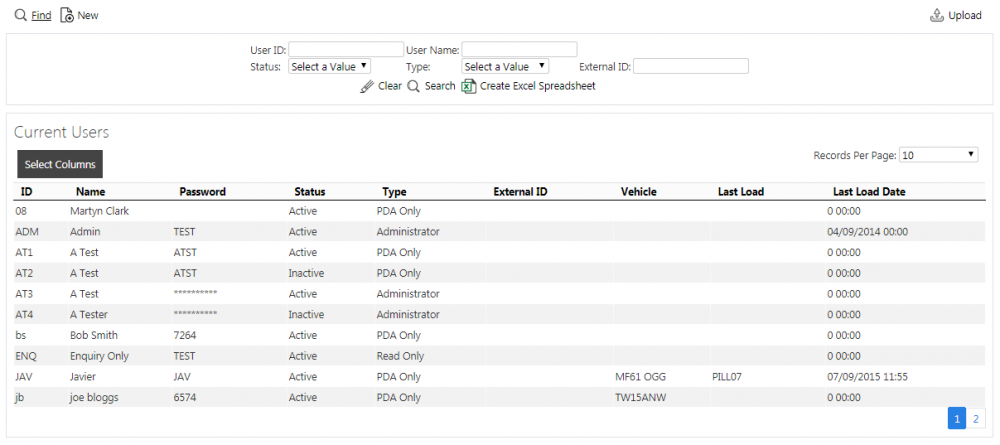Expand the Records Per Page dropdown
The width and height of the screenshot is (1000, 445).
click(938, 155)
